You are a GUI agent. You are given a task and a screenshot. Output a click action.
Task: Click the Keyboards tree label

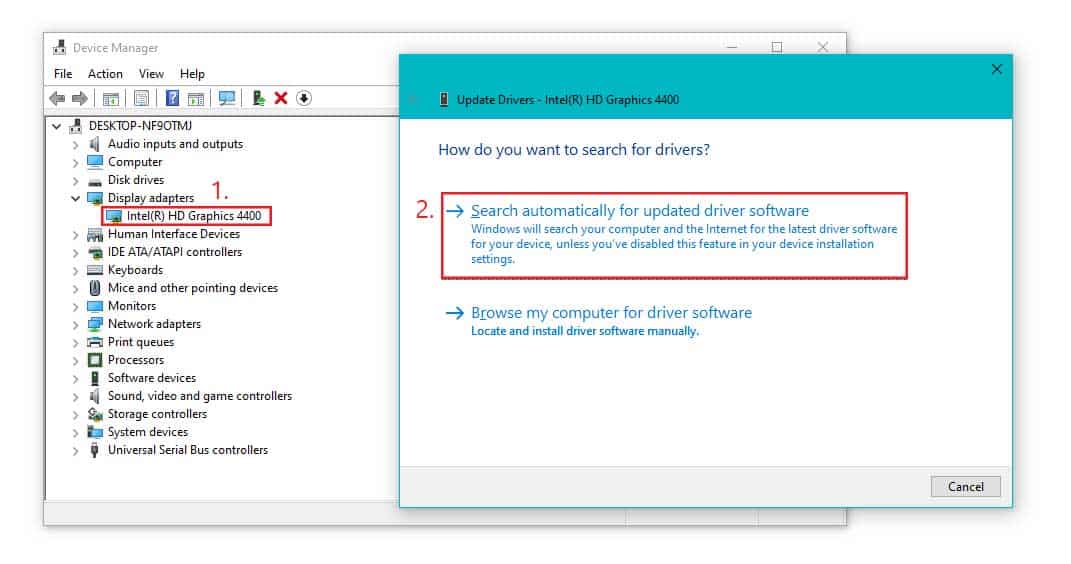[x=135, y=270]
